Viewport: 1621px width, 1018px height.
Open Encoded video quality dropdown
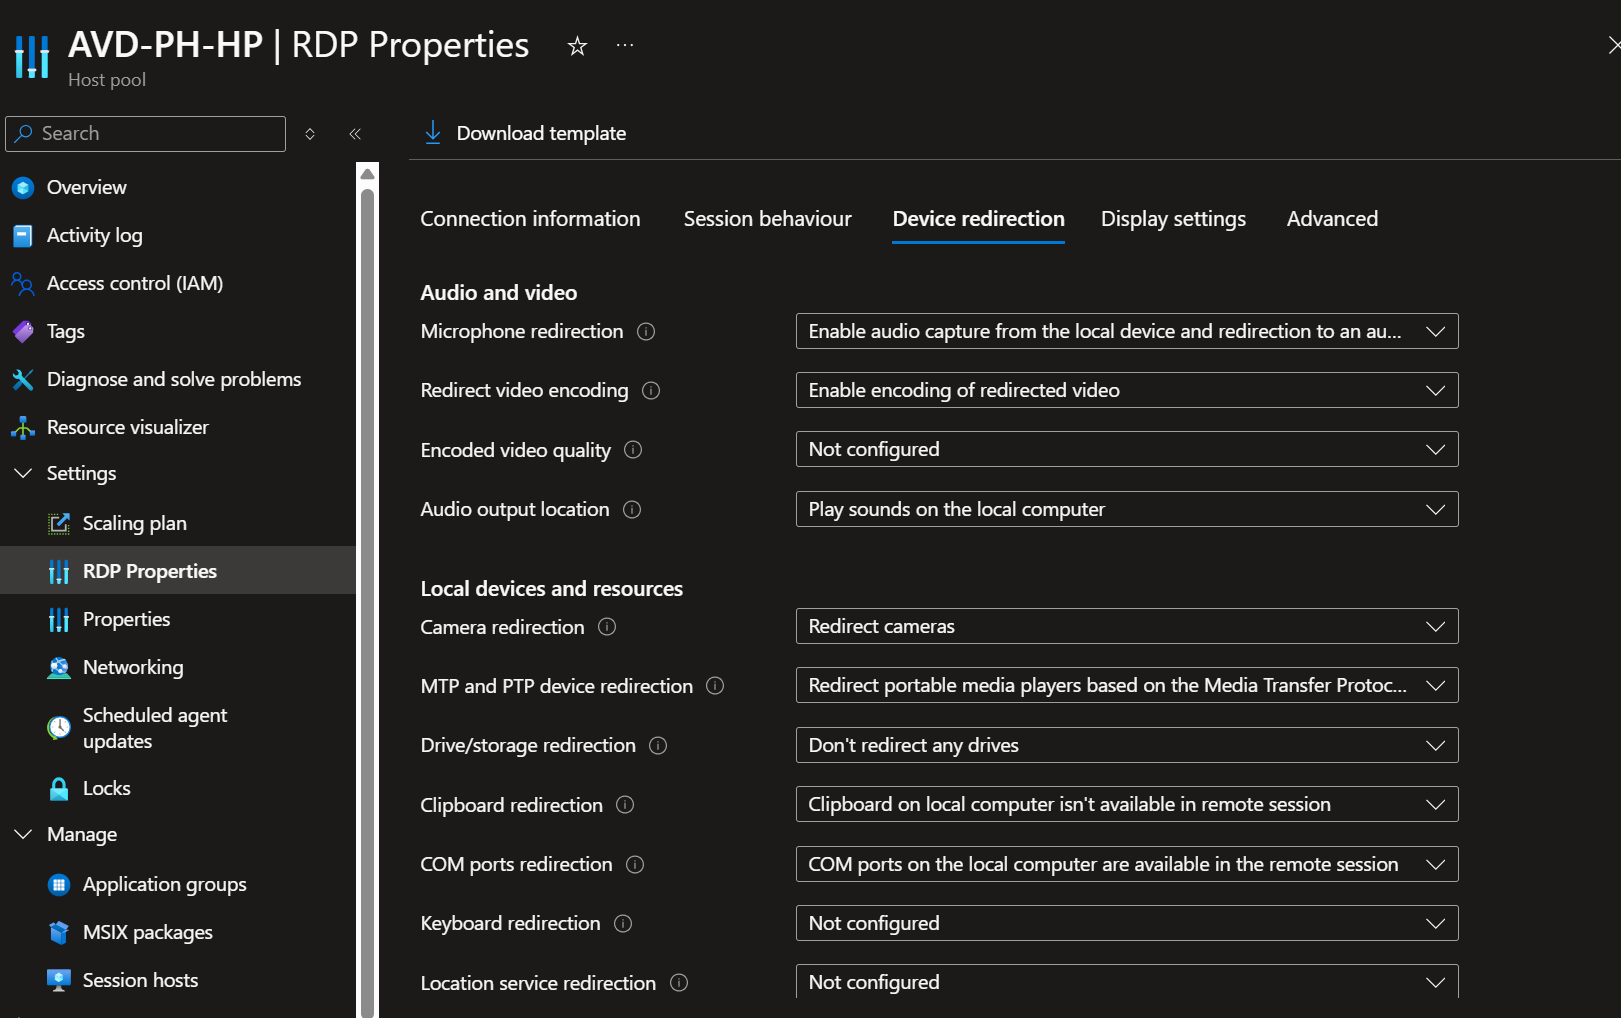click(x=1127, y=449)
